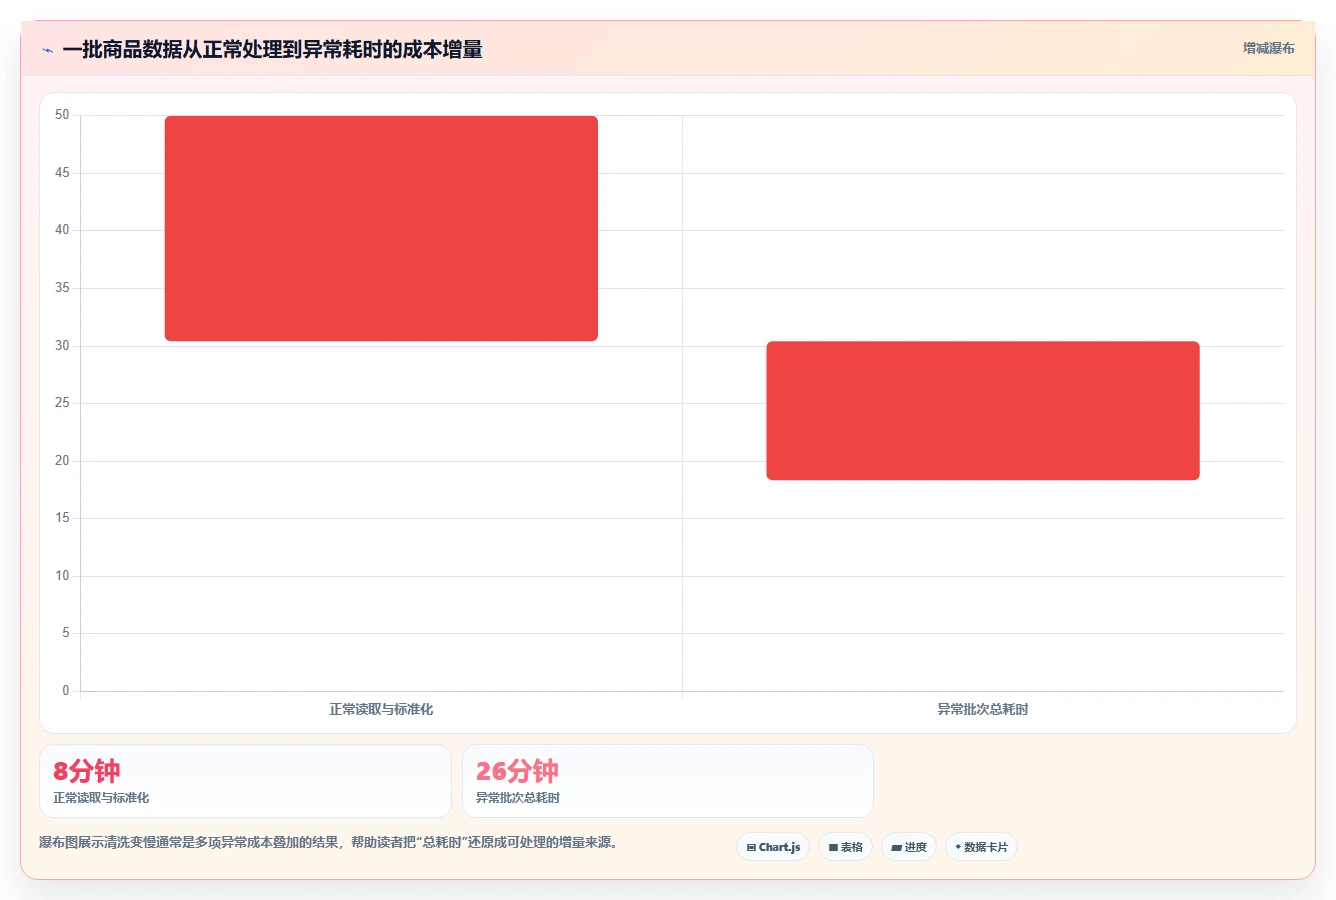Click the 异常批次总耗时 caption in the 26分钟 card
The height and width of the screenshot is (900, 1336).
518,798
